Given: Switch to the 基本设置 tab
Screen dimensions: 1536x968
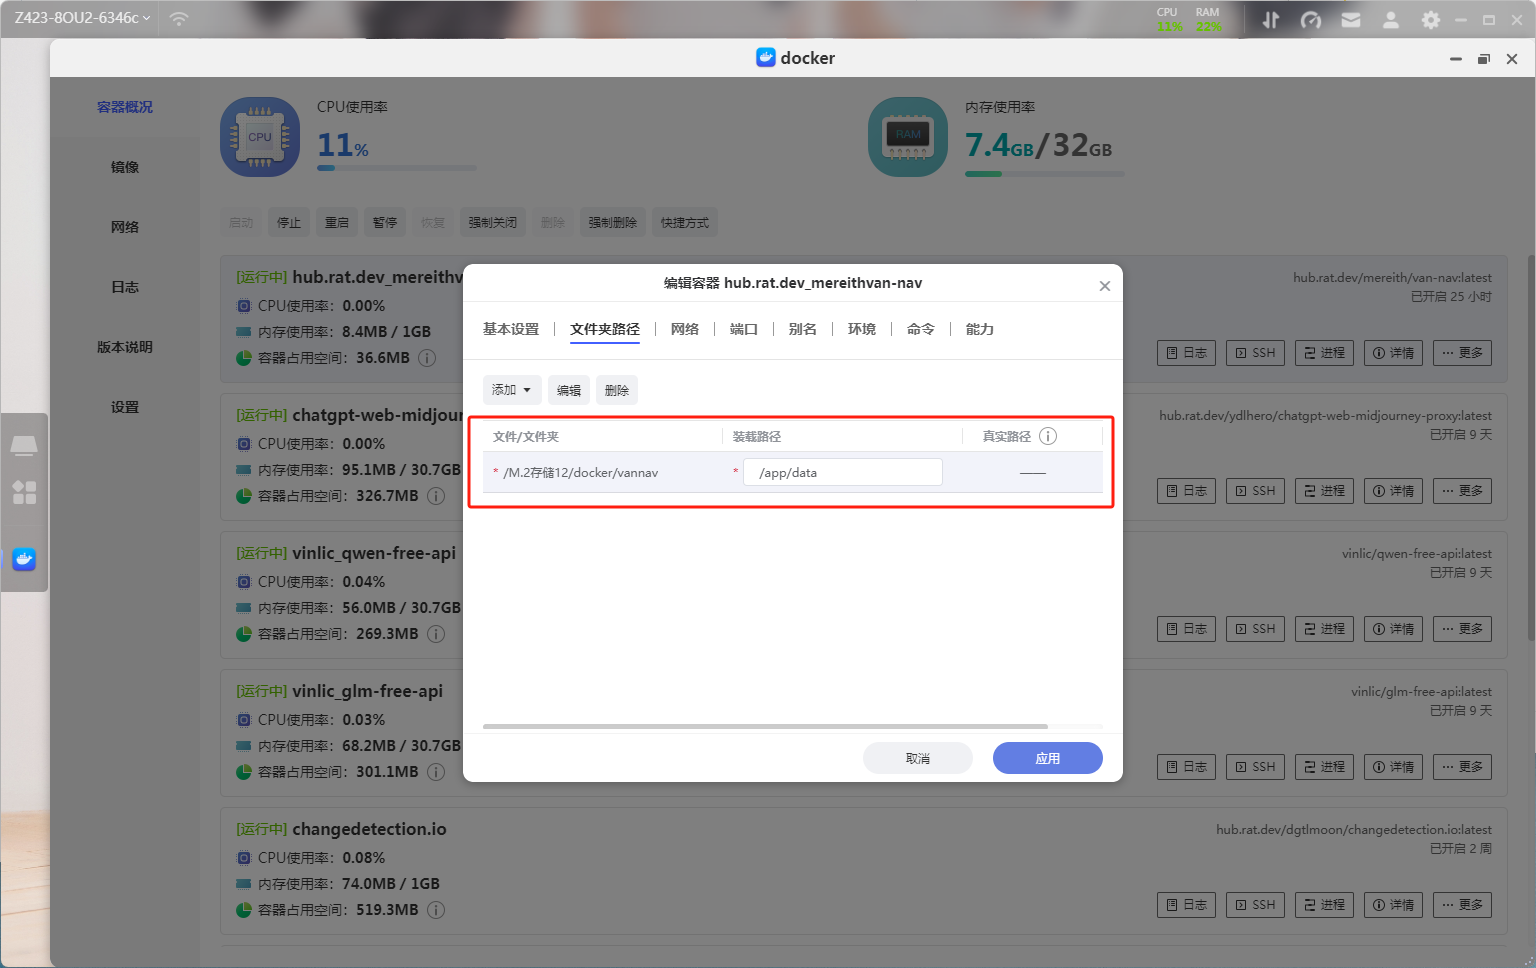Looking at the screenshot, I should 511,329.
